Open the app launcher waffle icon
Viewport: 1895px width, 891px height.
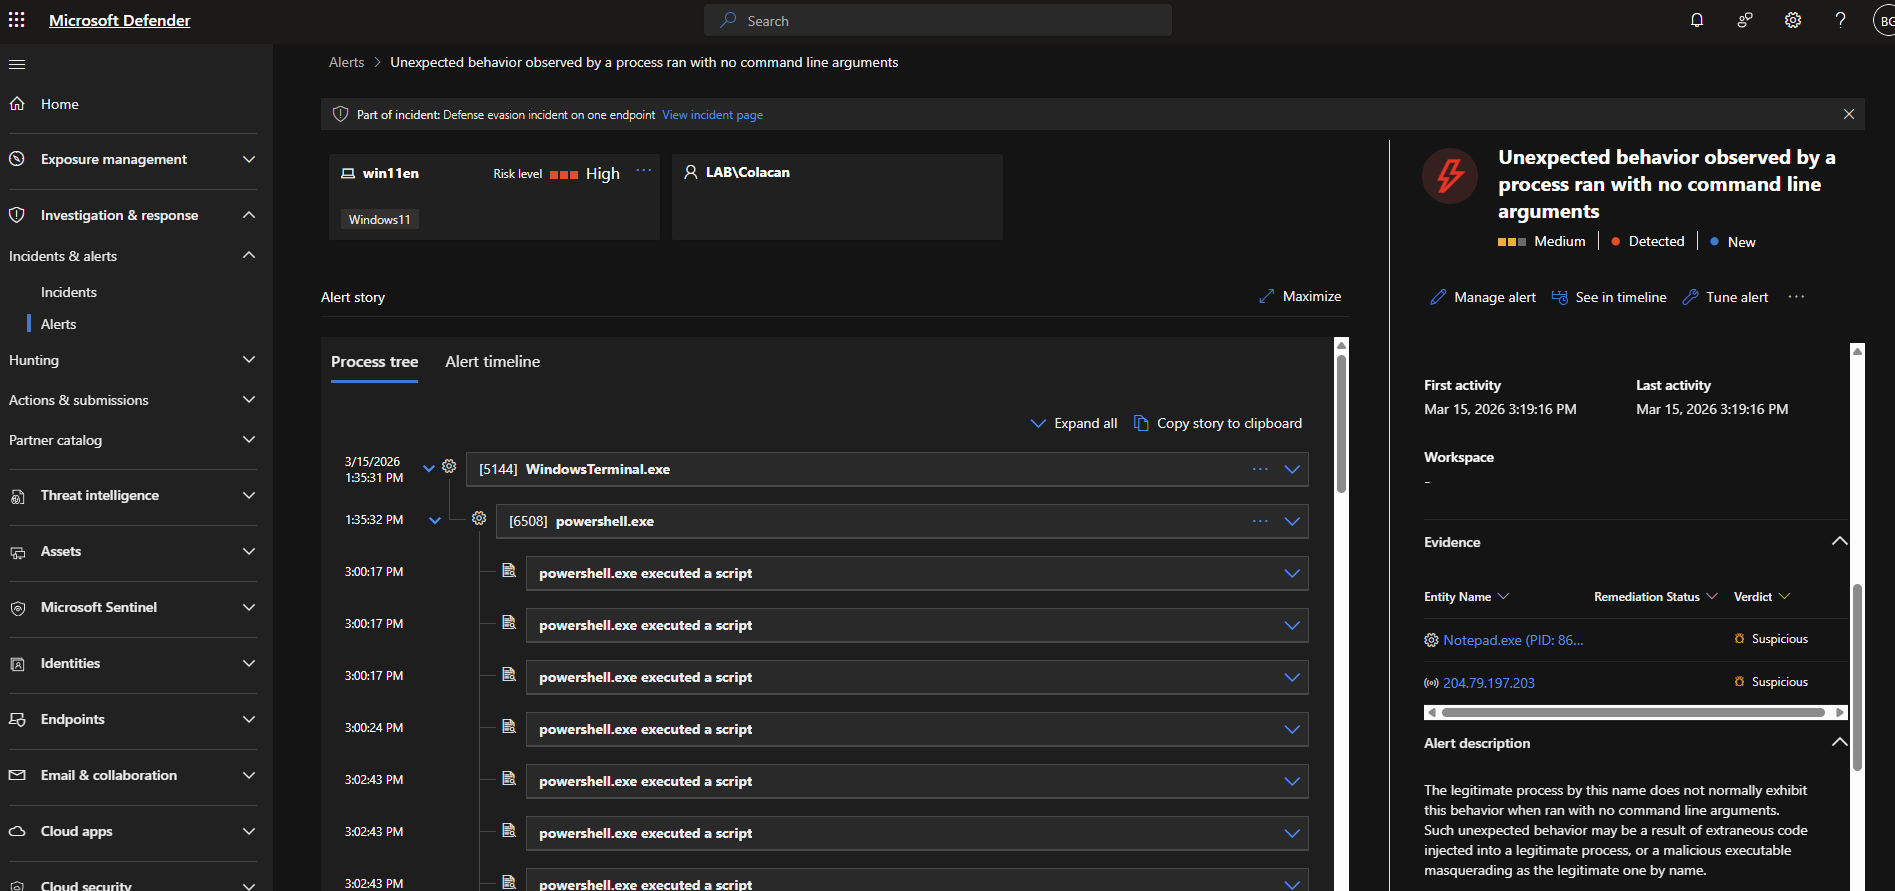pos(17,20)
